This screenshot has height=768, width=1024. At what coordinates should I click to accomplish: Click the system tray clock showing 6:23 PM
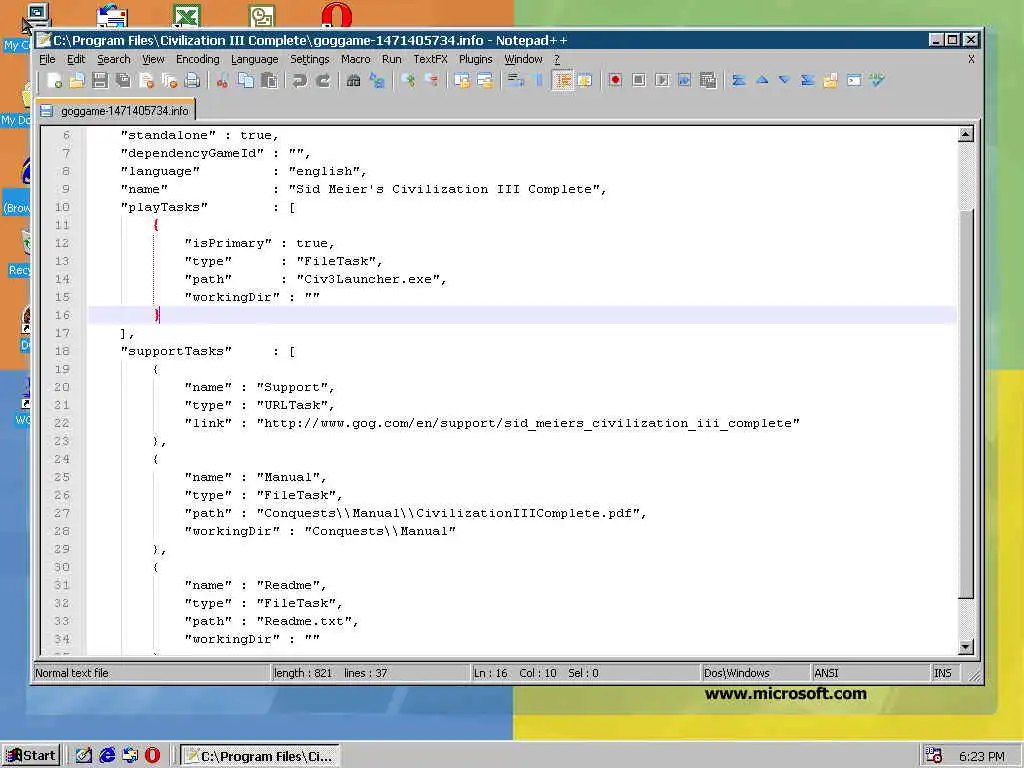(982, 756)
